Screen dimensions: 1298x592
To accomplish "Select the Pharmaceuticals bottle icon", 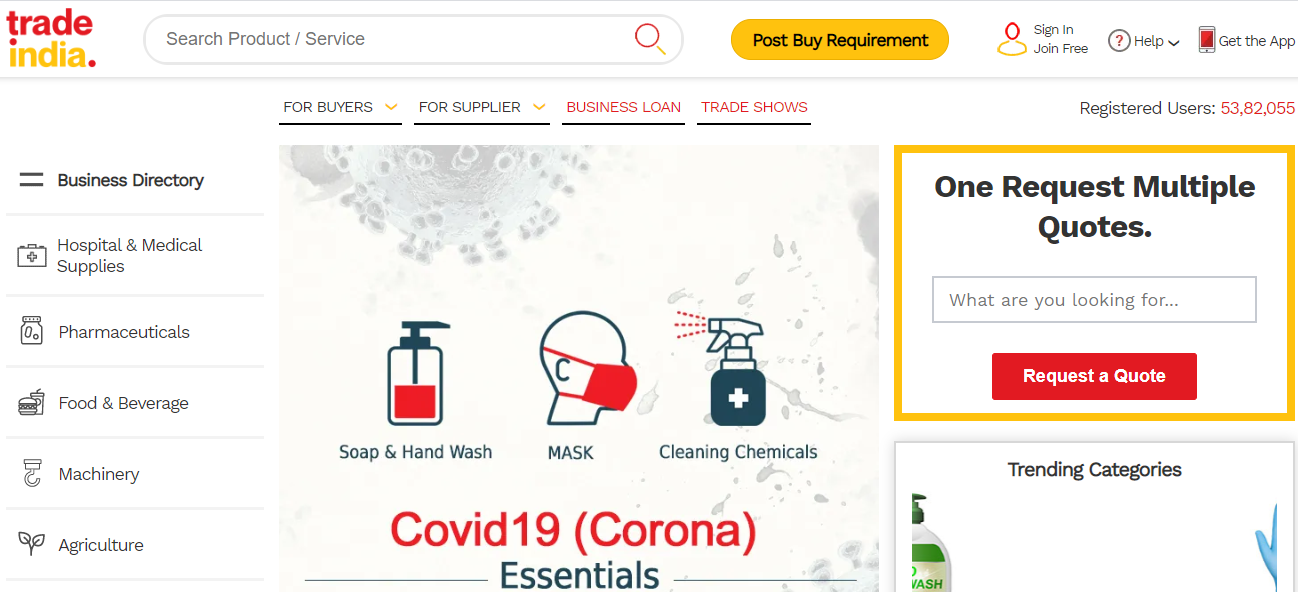I will pos(32,331).
